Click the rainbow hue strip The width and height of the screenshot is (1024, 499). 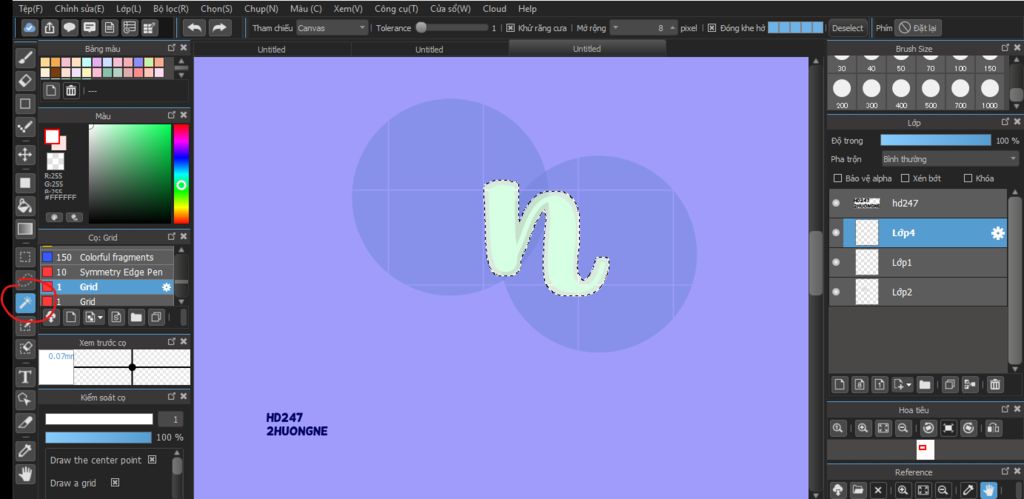[x=181, y=174]
